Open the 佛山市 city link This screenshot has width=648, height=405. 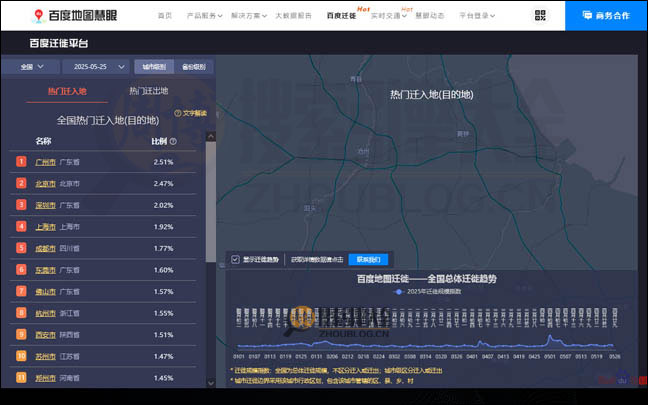(x=45, y=291)
